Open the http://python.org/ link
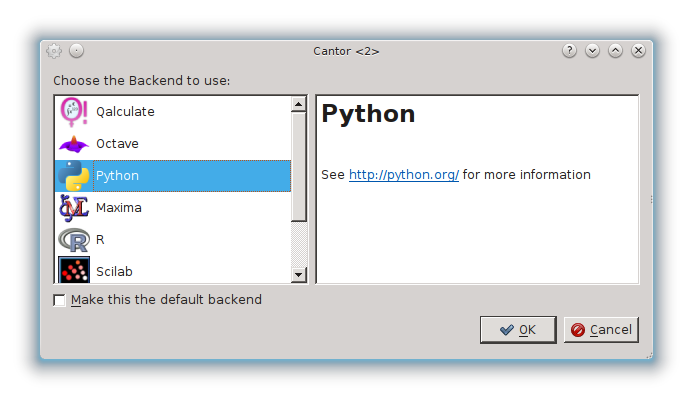 (x=404, y=175)
